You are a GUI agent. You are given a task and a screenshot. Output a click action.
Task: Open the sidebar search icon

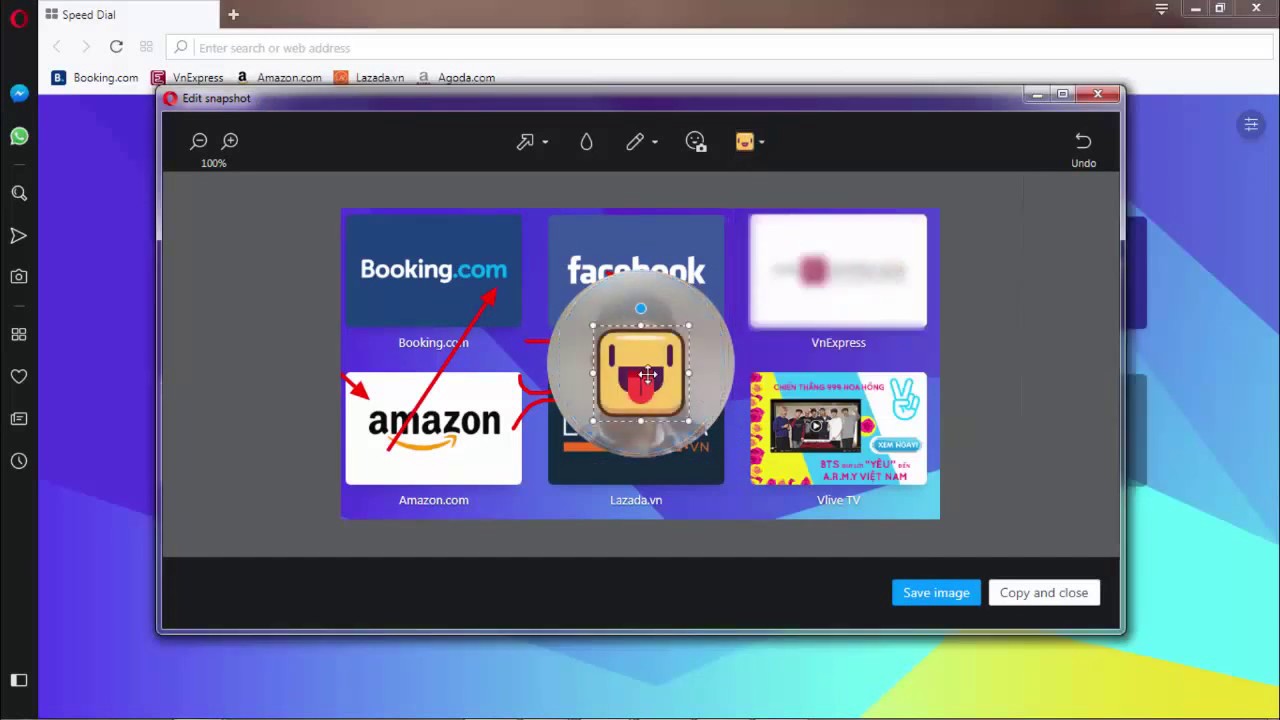click(19, 193)
